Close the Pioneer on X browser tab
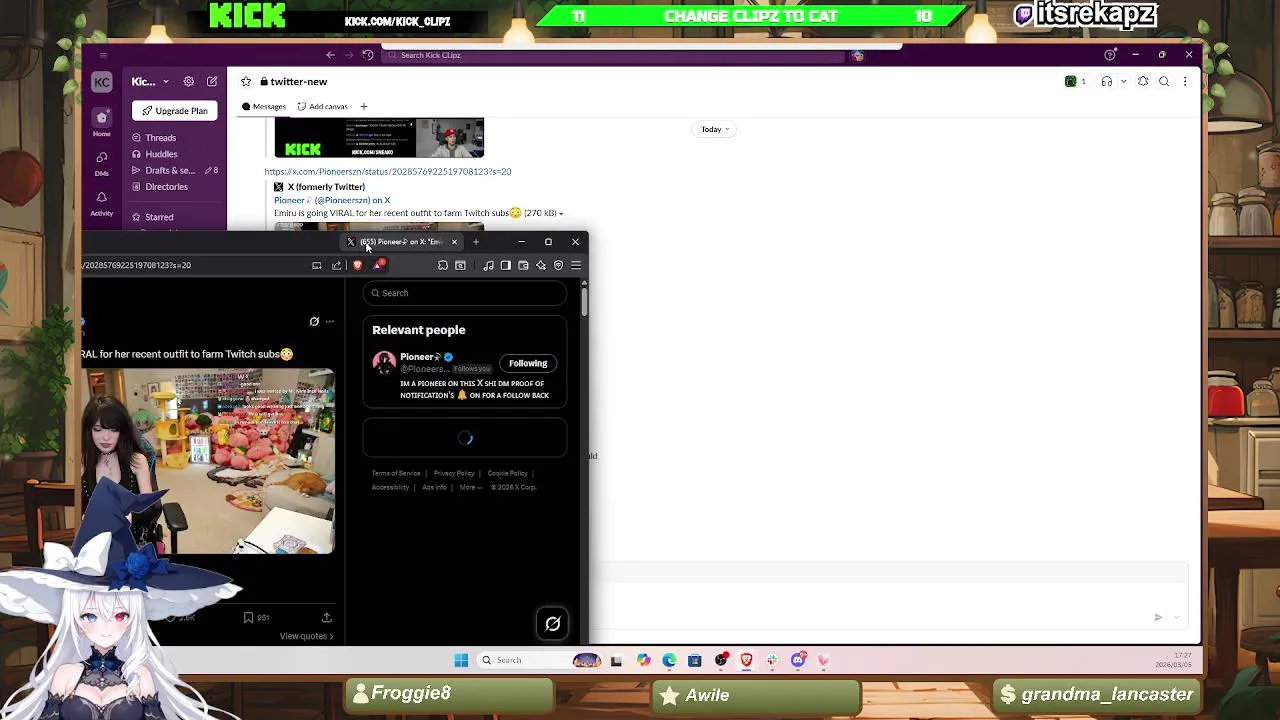1280x720 pixels. pos(454,242)
